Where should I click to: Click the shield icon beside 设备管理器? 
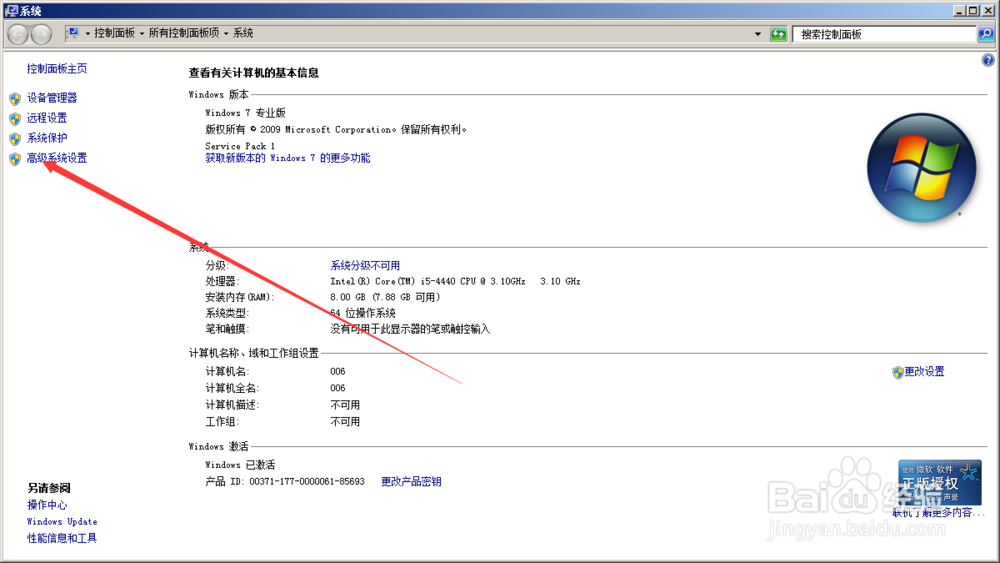pyautogui.click(x=15, y=99)
